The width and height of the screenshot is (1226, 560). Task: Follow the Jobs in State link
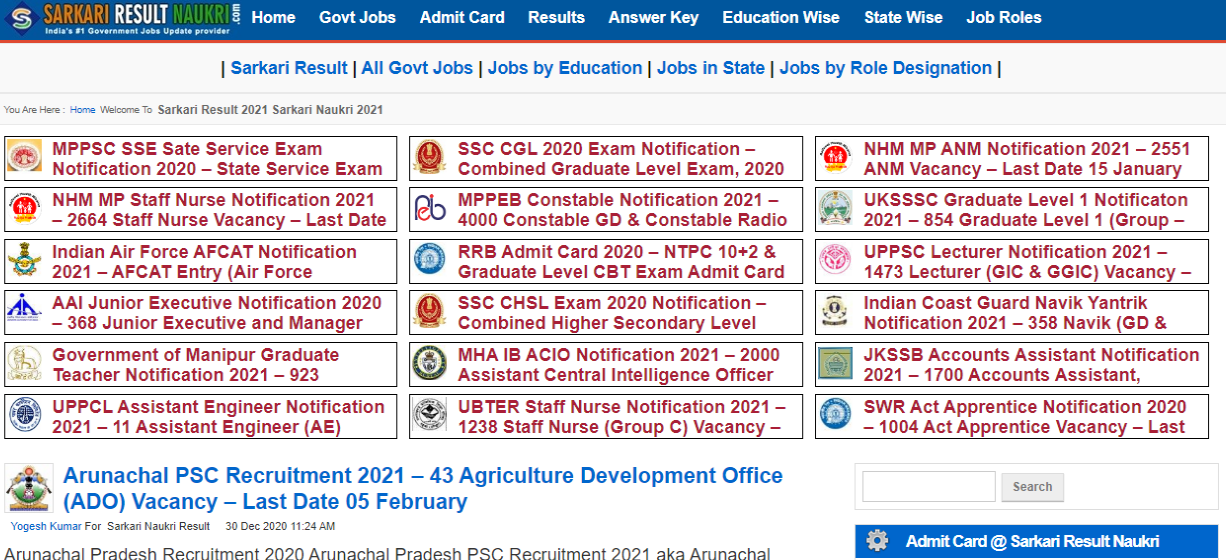click(x=711, y=68)
